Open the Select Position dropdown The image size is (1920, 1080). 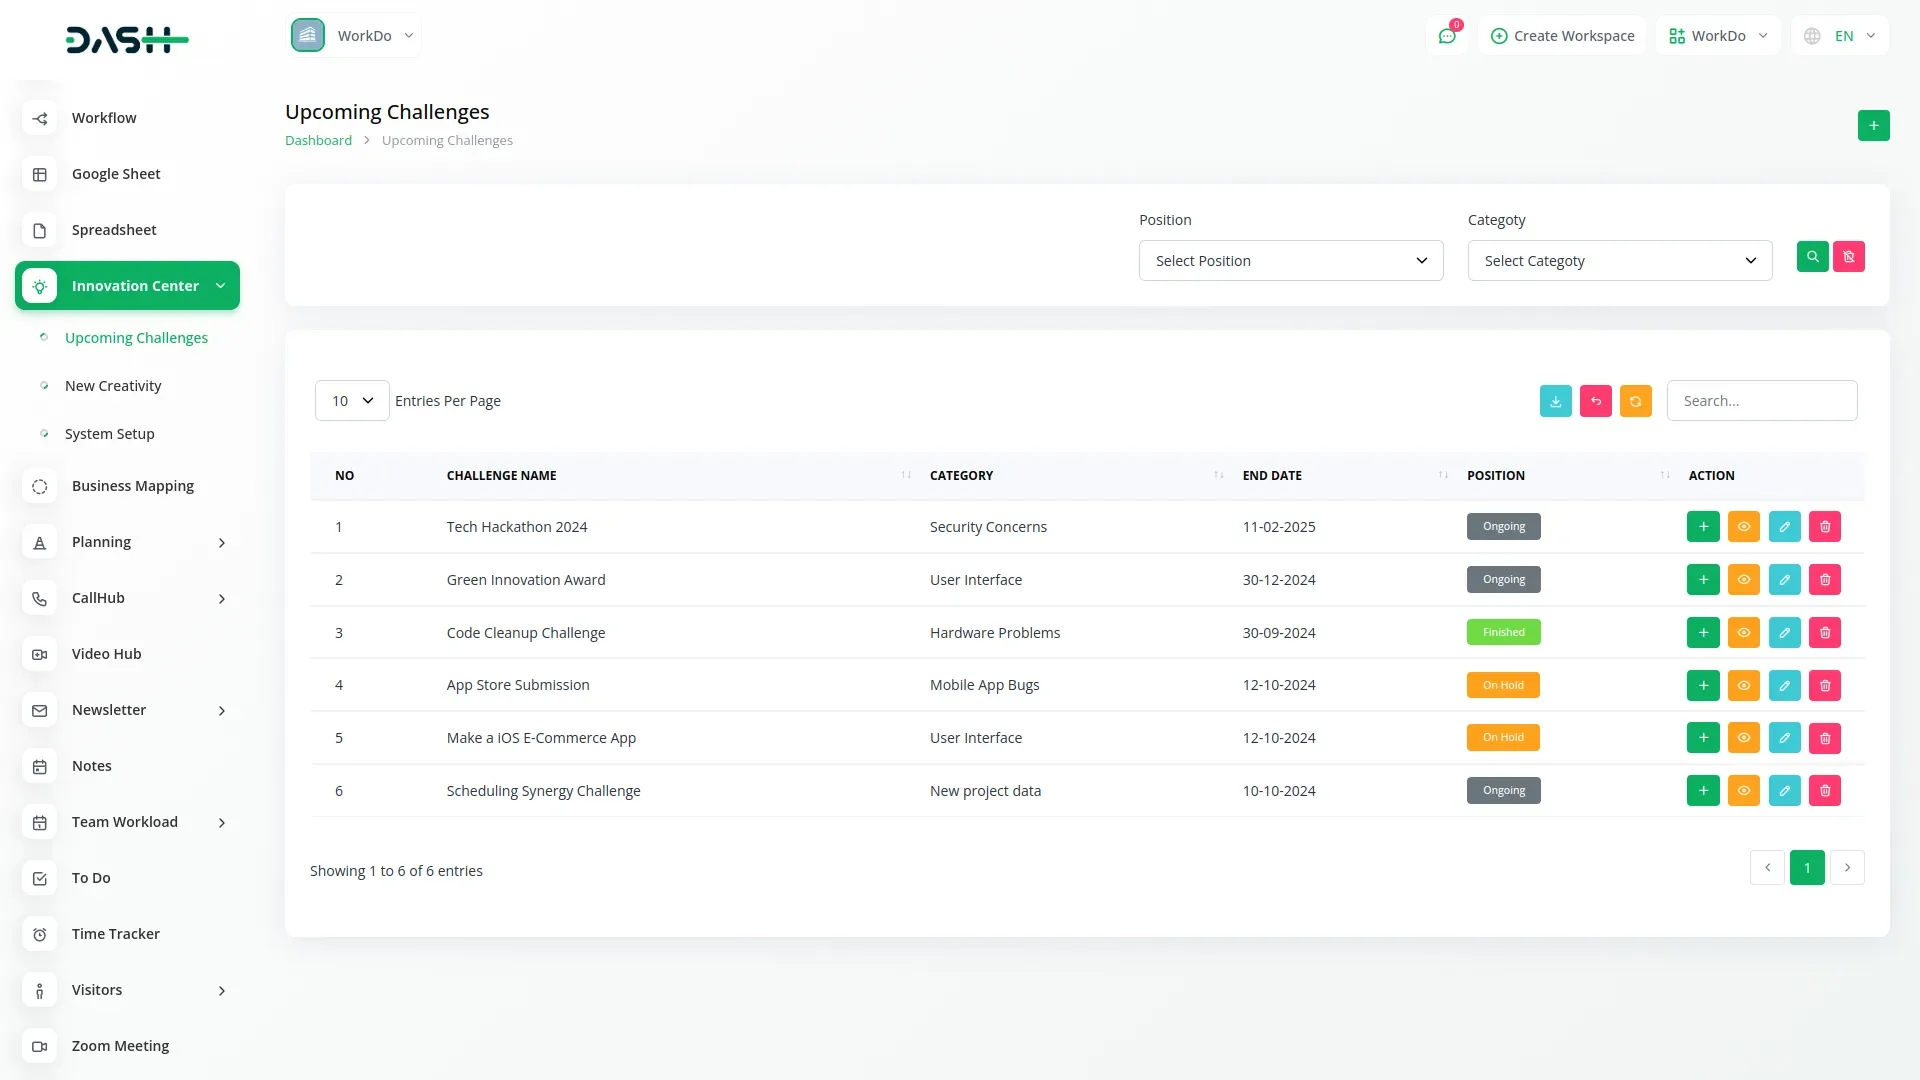[x=1290, y=261]
